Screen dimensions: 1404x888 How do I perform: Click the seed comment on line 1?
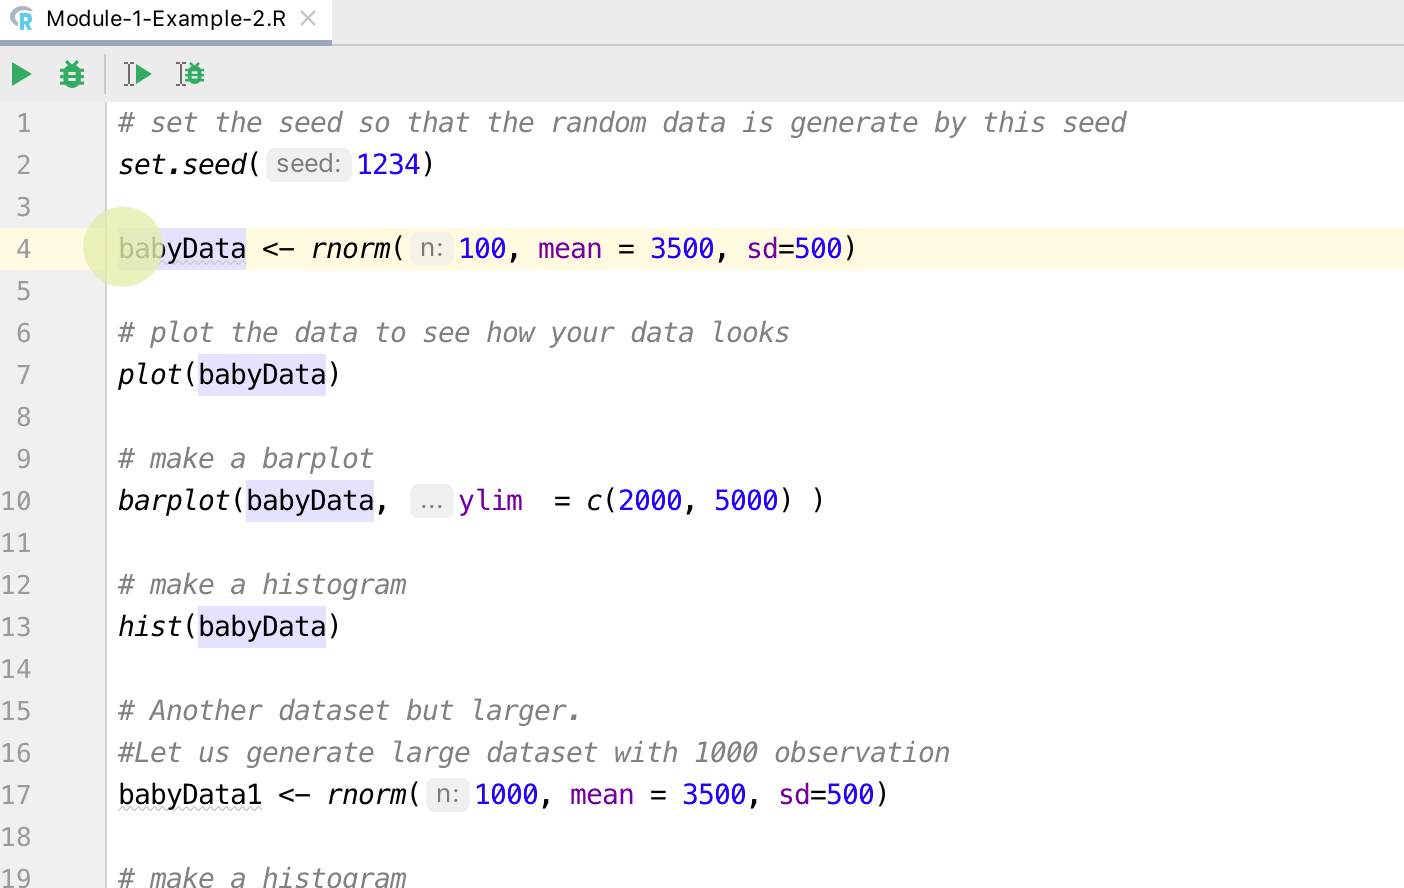(x=622, y=123)
